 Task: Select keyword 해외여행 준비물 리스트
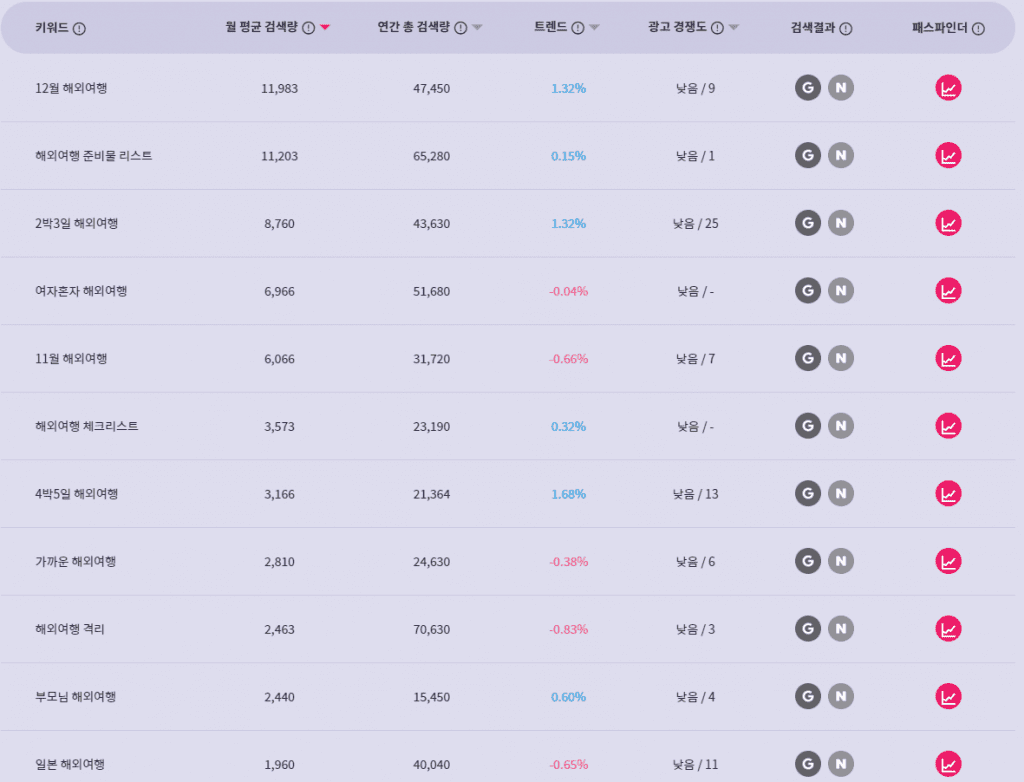[x=93, y=155]
